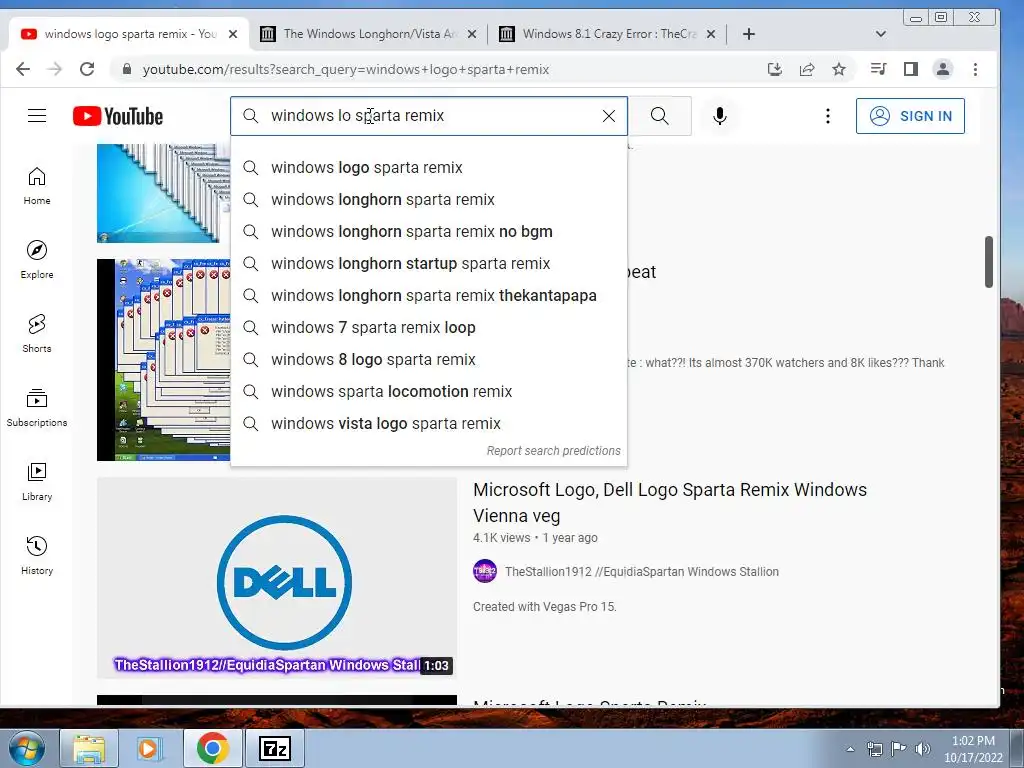This screenshot has height=768, width=1024.
Task: Click the magnifier search button
Action: click(x=660, y=116)
